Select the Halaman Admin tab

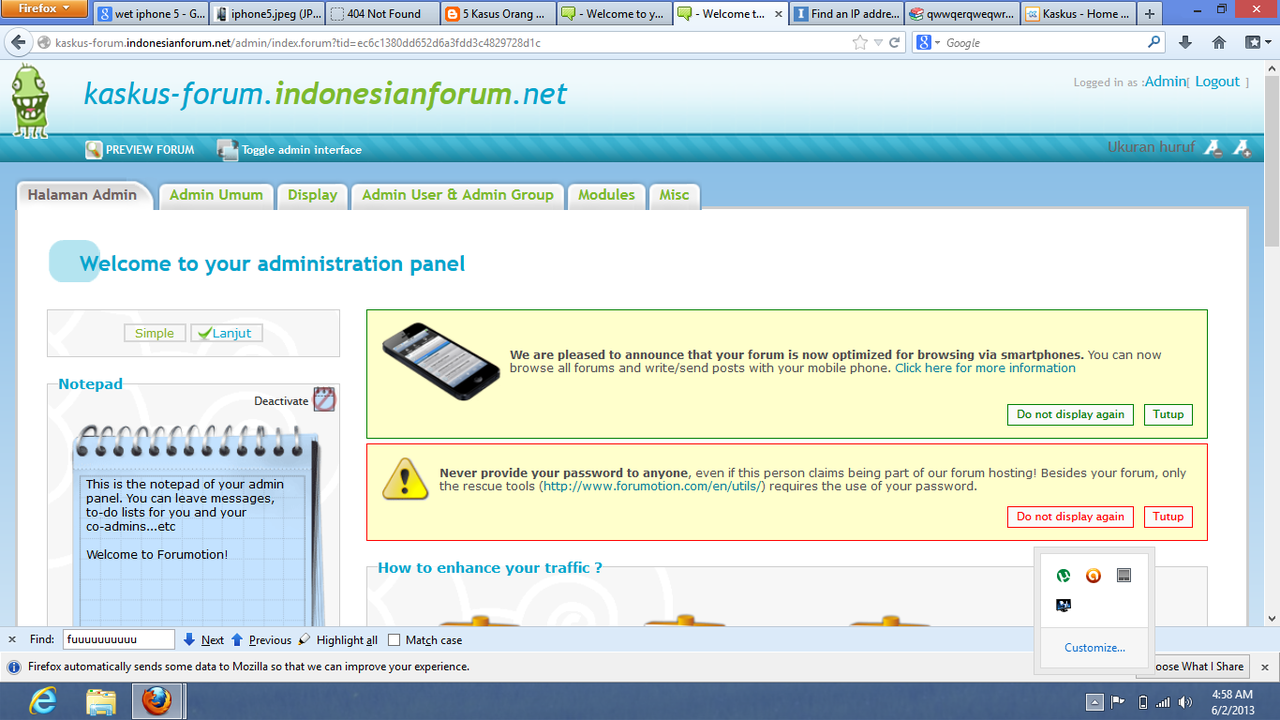click(x=84, y=195)
